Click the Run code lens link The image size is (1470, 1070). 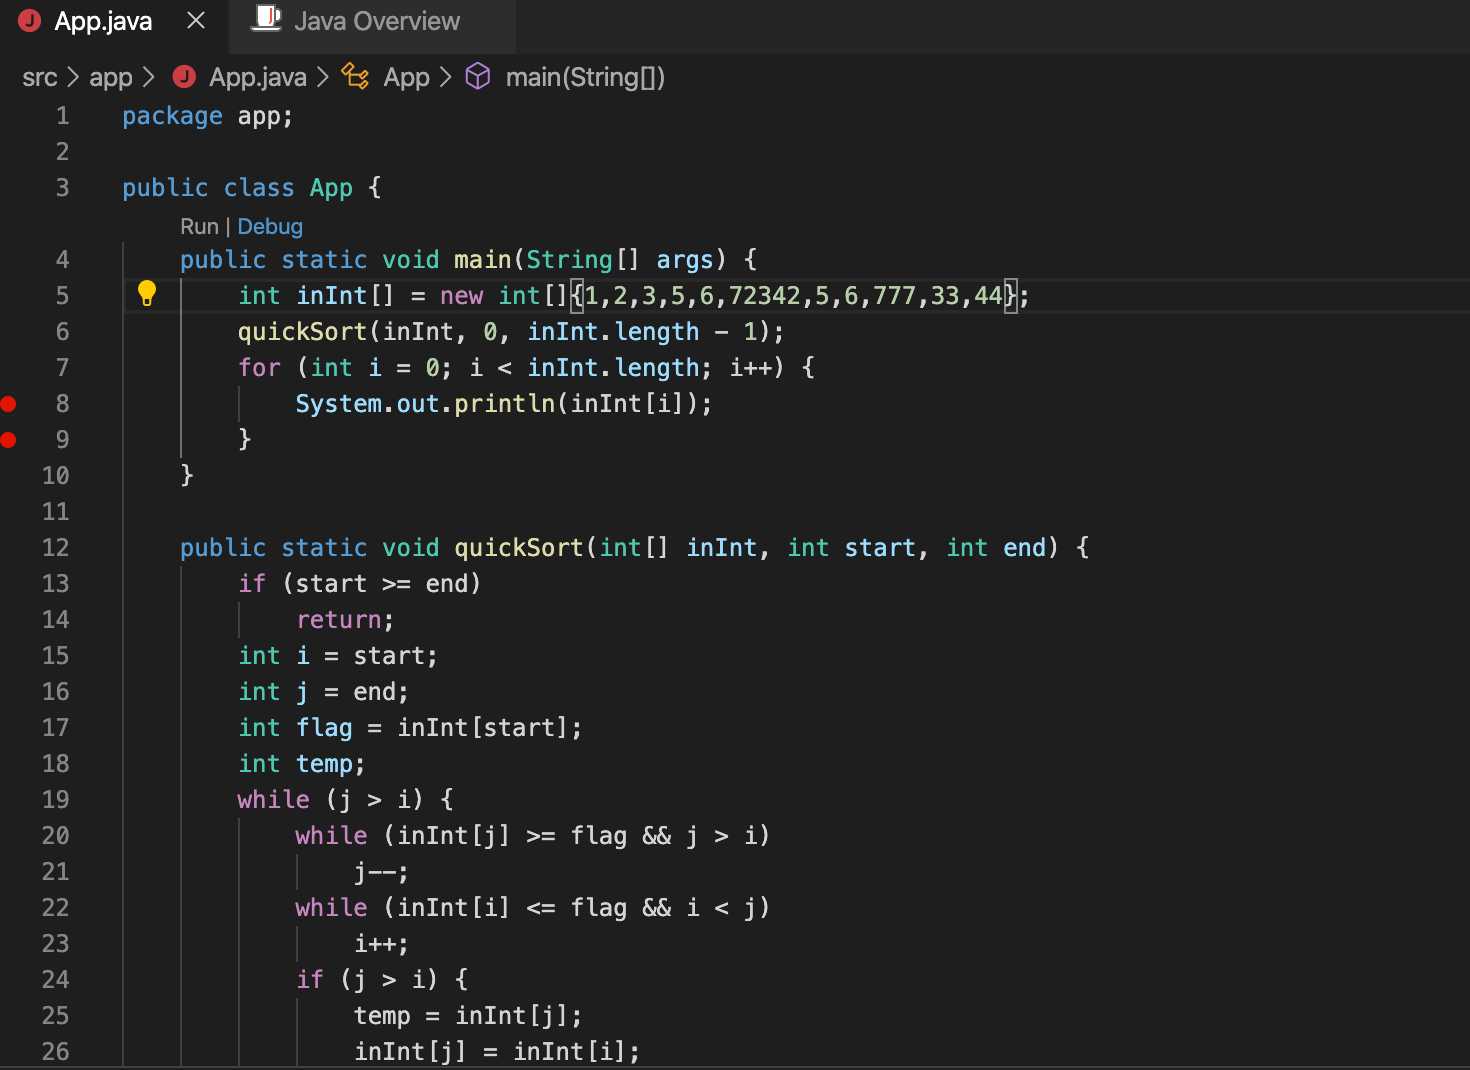[199, 227]
